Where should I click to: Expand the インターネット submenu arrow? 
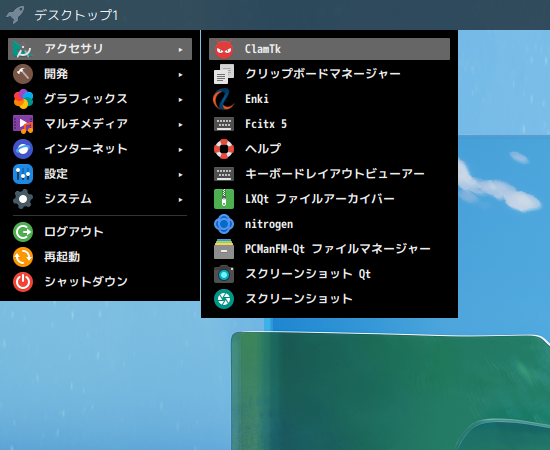tap(180, 149)
